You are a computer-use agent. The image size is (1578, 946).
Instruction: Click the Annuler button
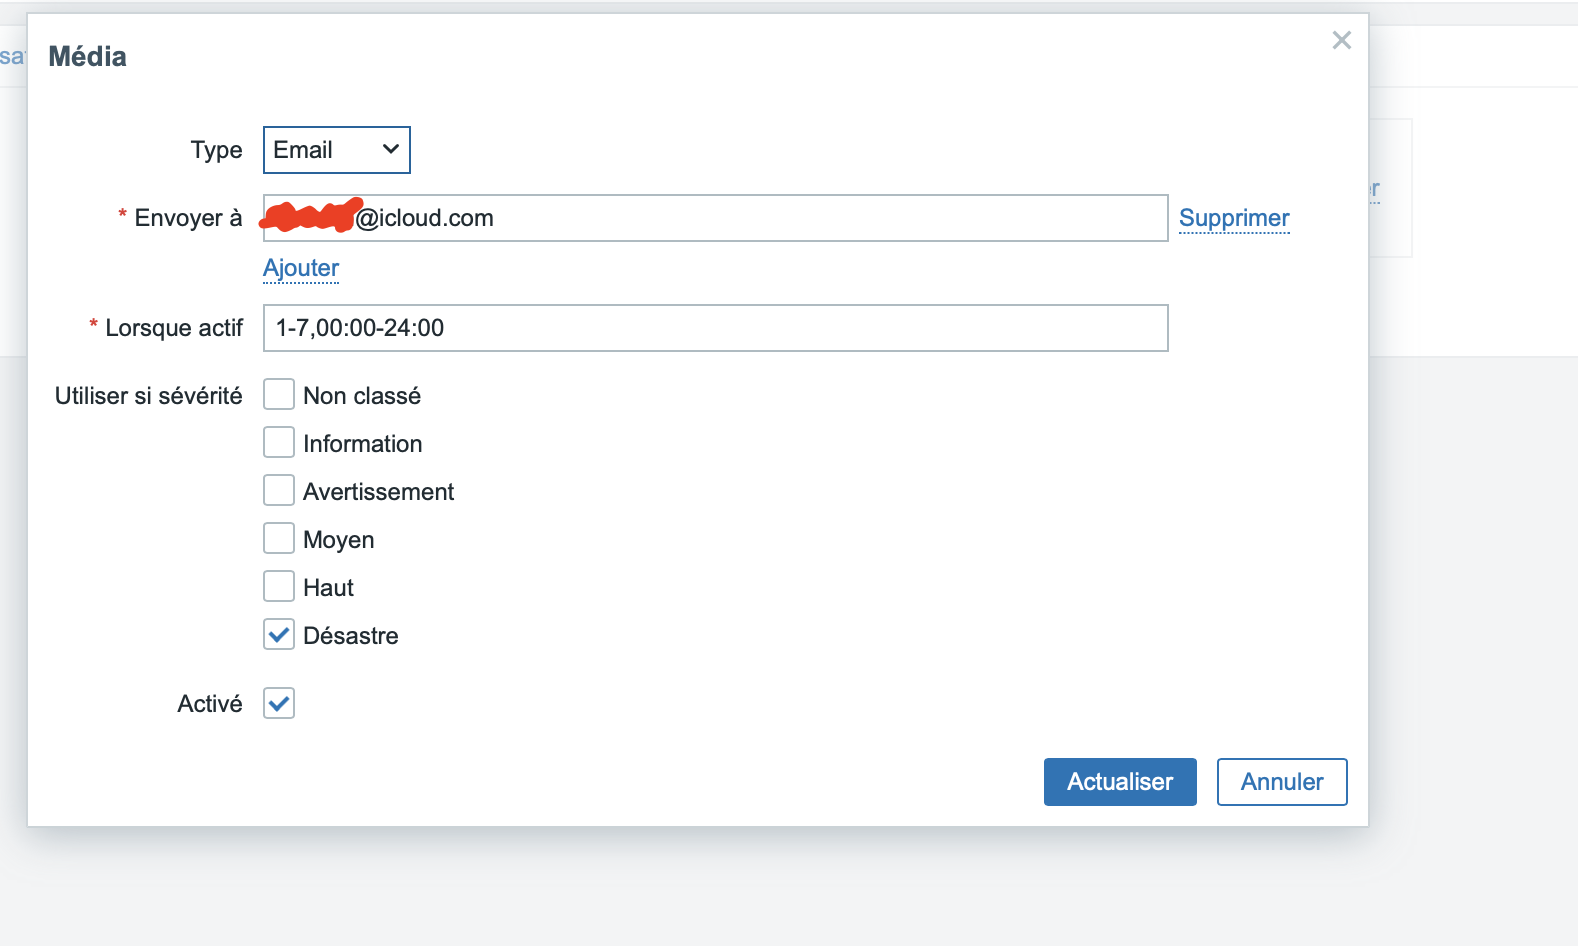pos(1281,781)
